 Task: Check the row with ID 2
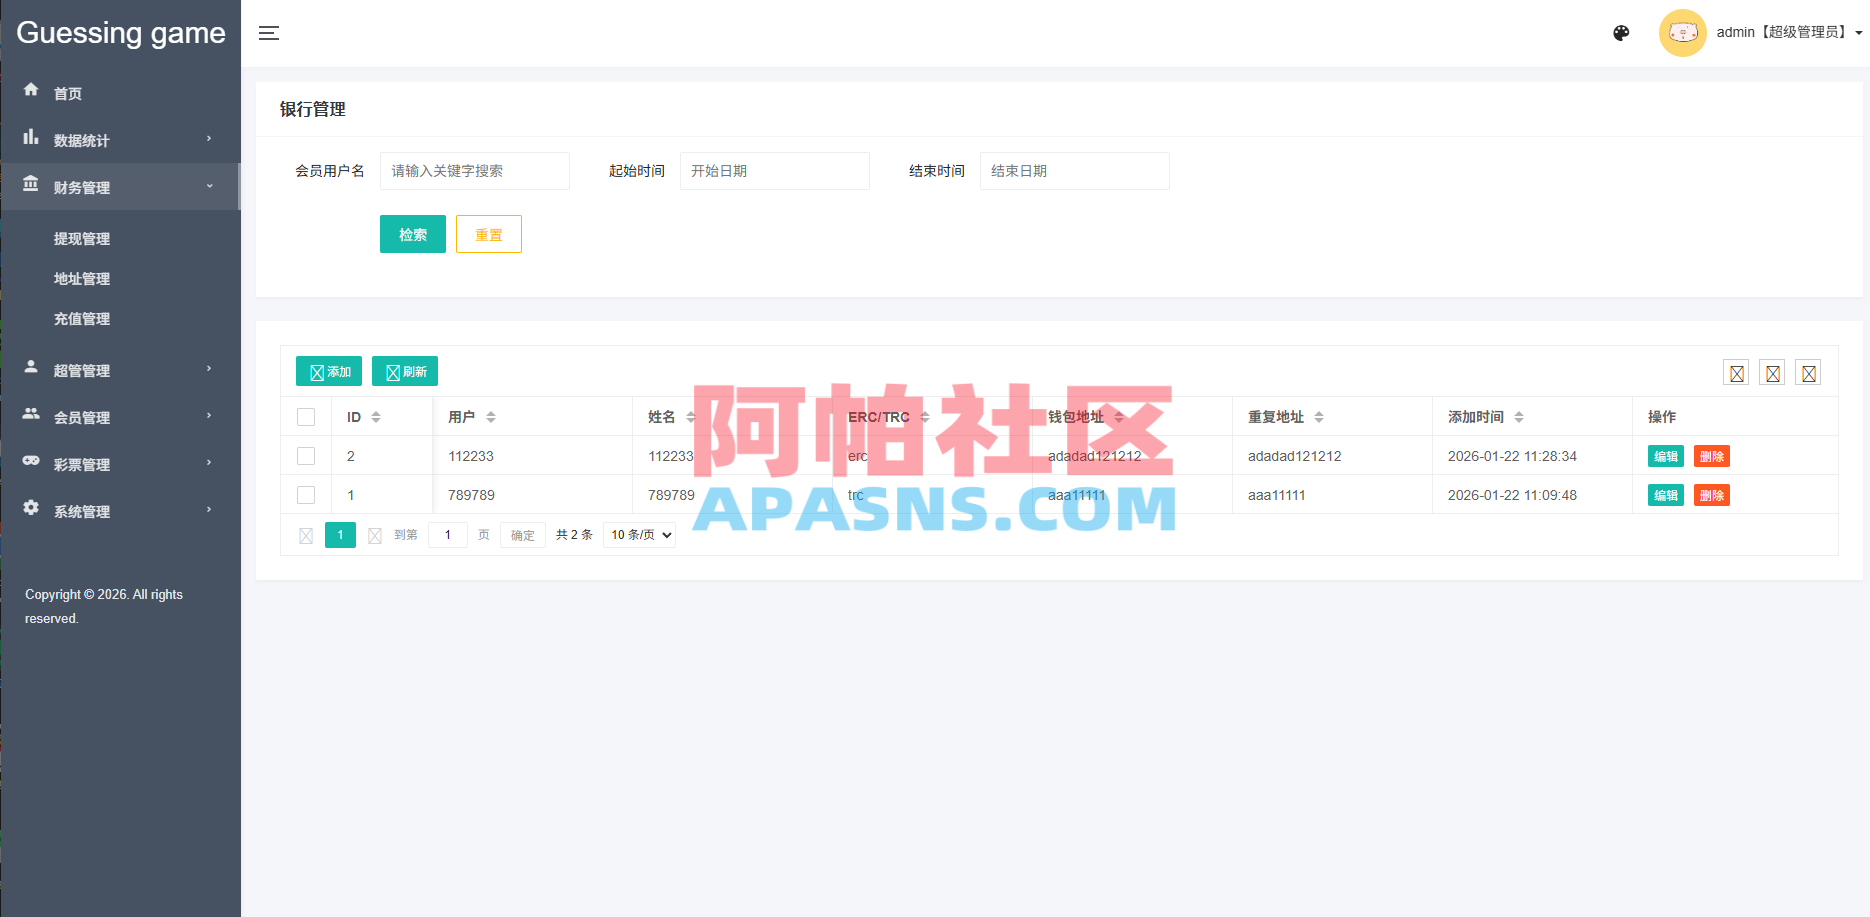[x=306, y=456]
